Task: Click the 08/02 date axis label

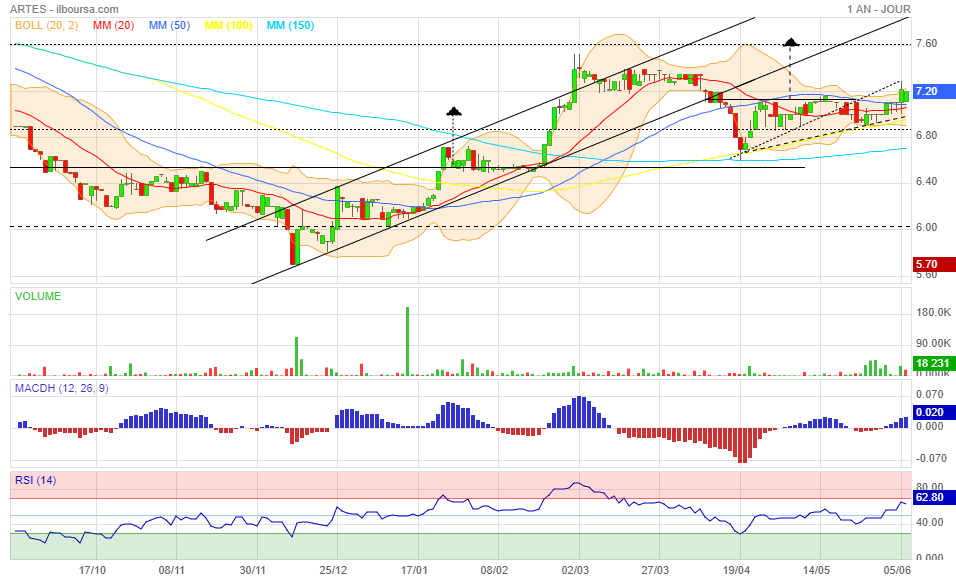Action: point(494,570)
